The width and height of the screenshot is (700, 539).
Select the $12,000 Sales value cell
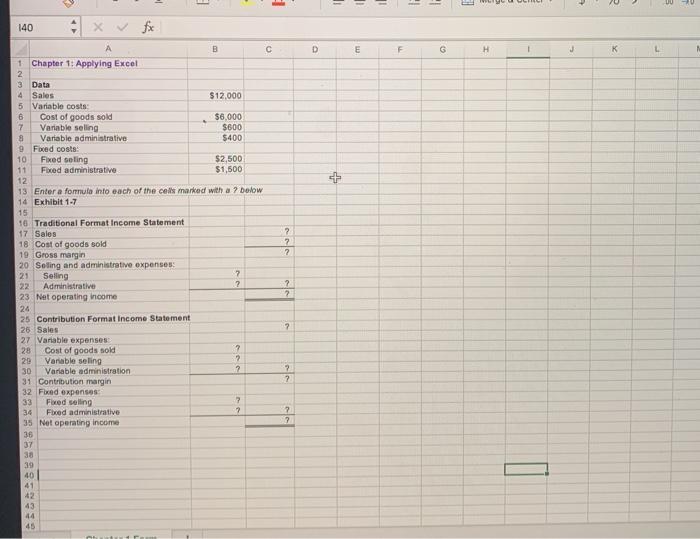216,95
